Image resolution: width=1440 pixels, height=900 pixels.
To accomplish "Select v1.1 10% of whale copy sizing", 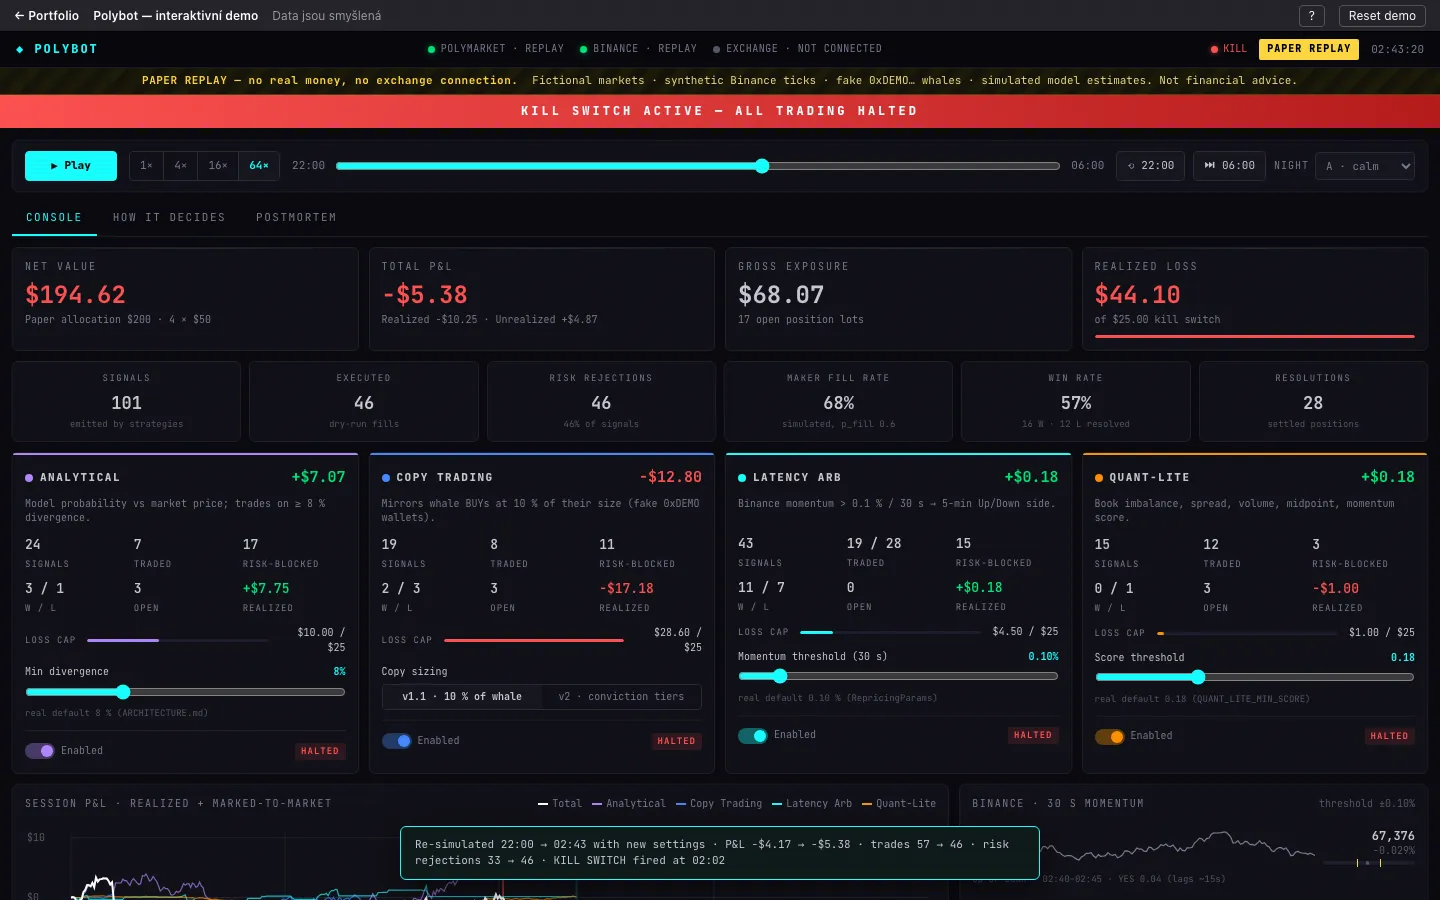I will pos(462,697).
